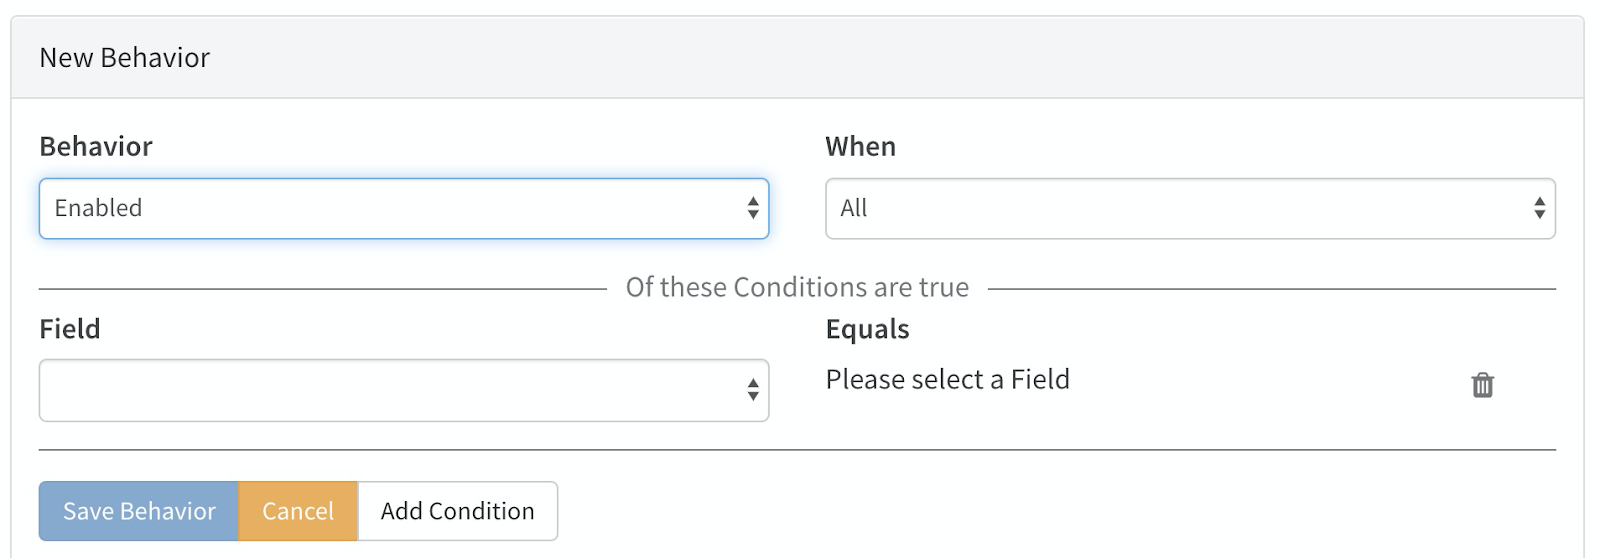Cancel the new behavior

pyautogui.click(x=298, y=511)
